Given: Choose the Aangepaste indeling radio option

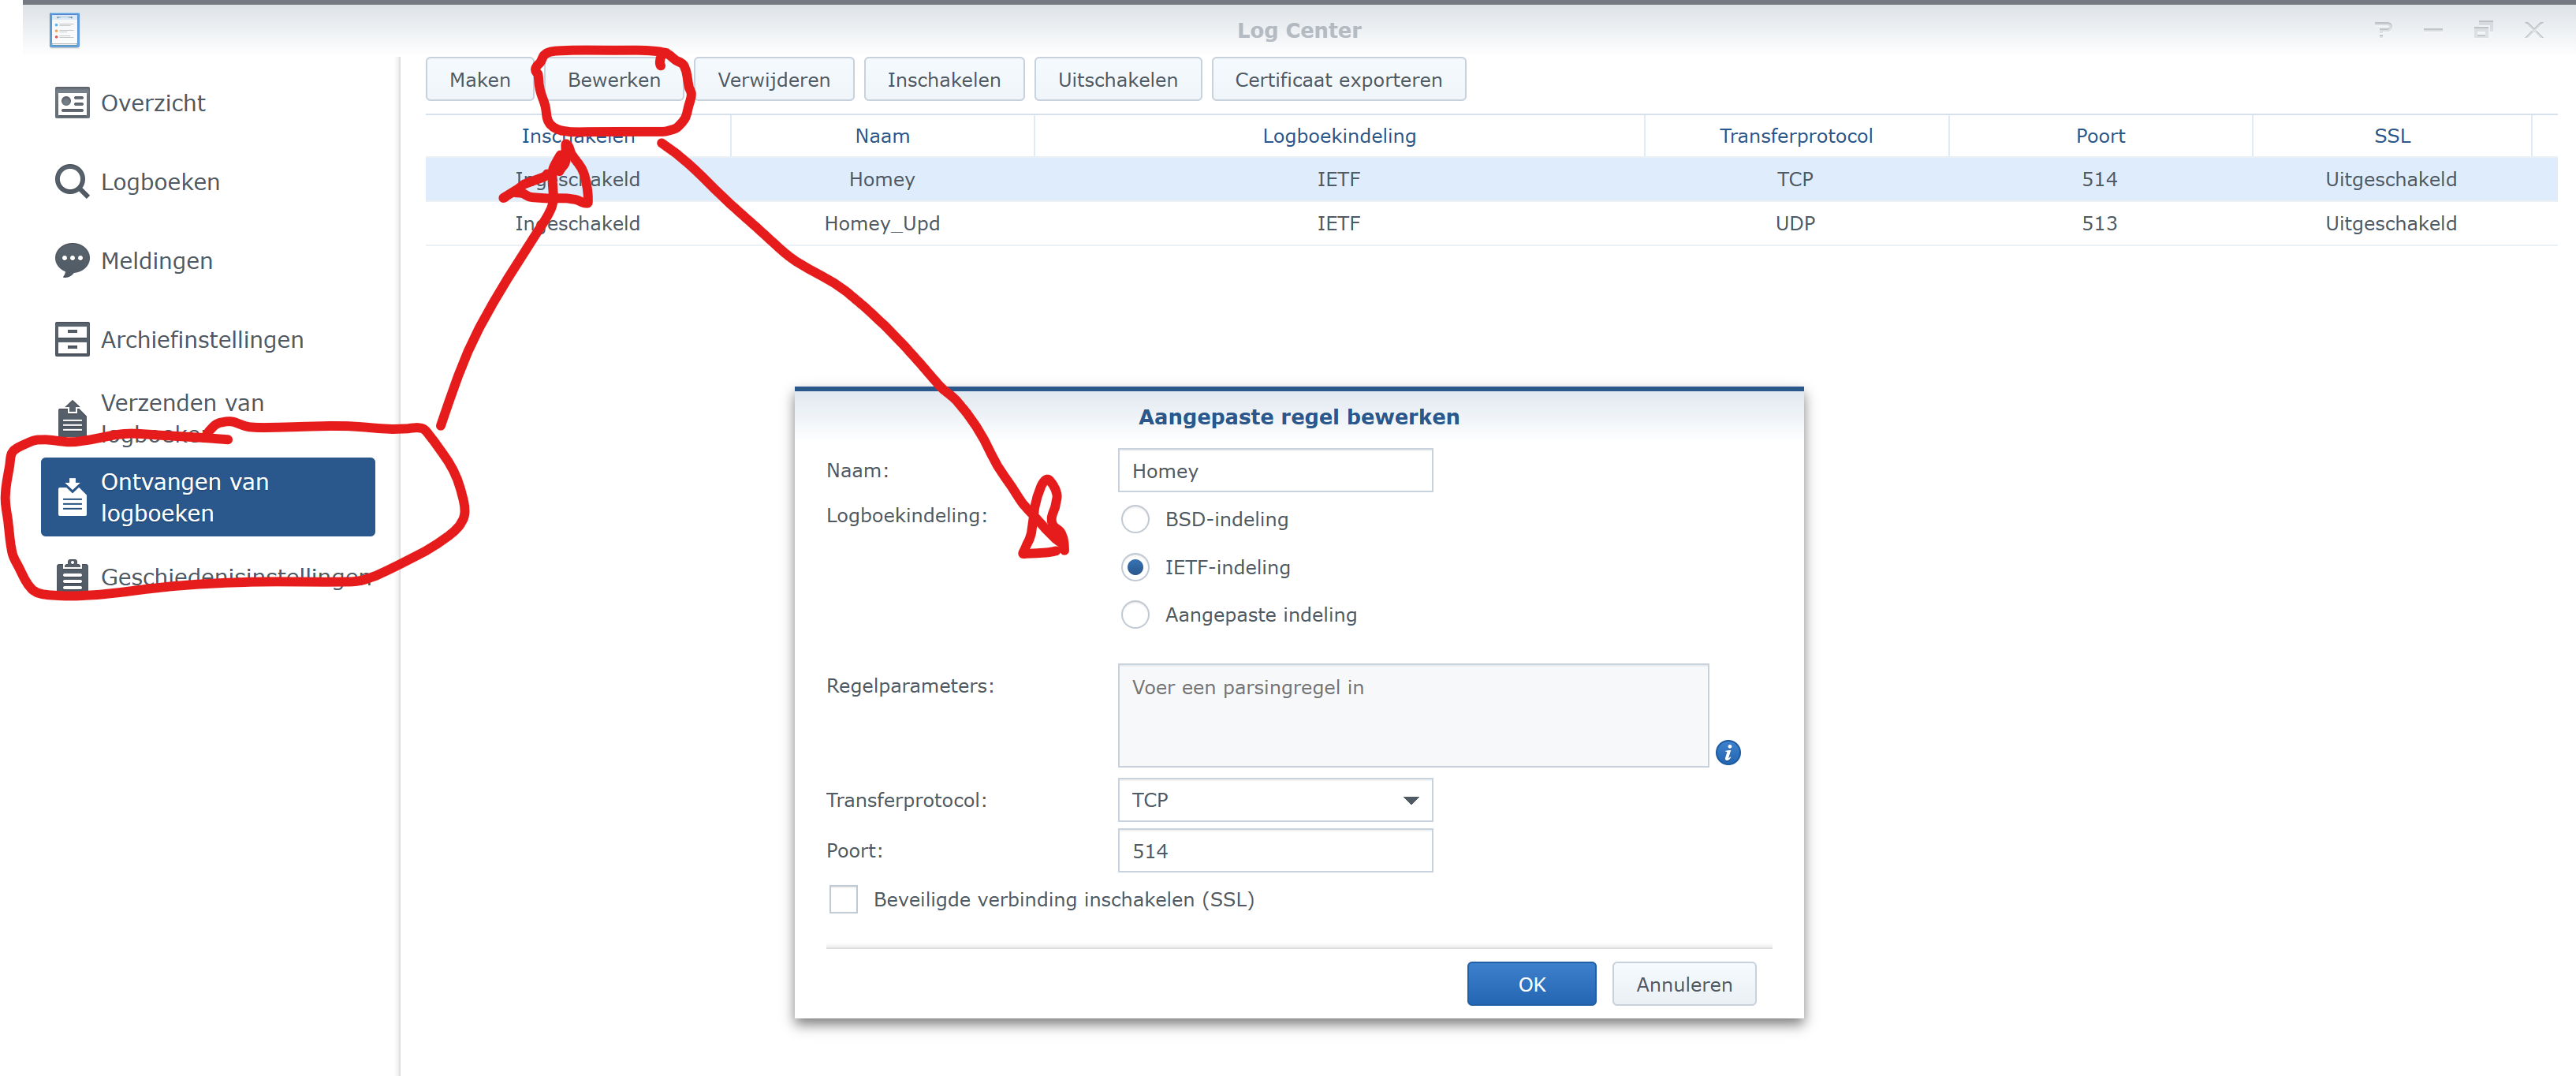Looking at the screenshot, I should [1134, 614].
